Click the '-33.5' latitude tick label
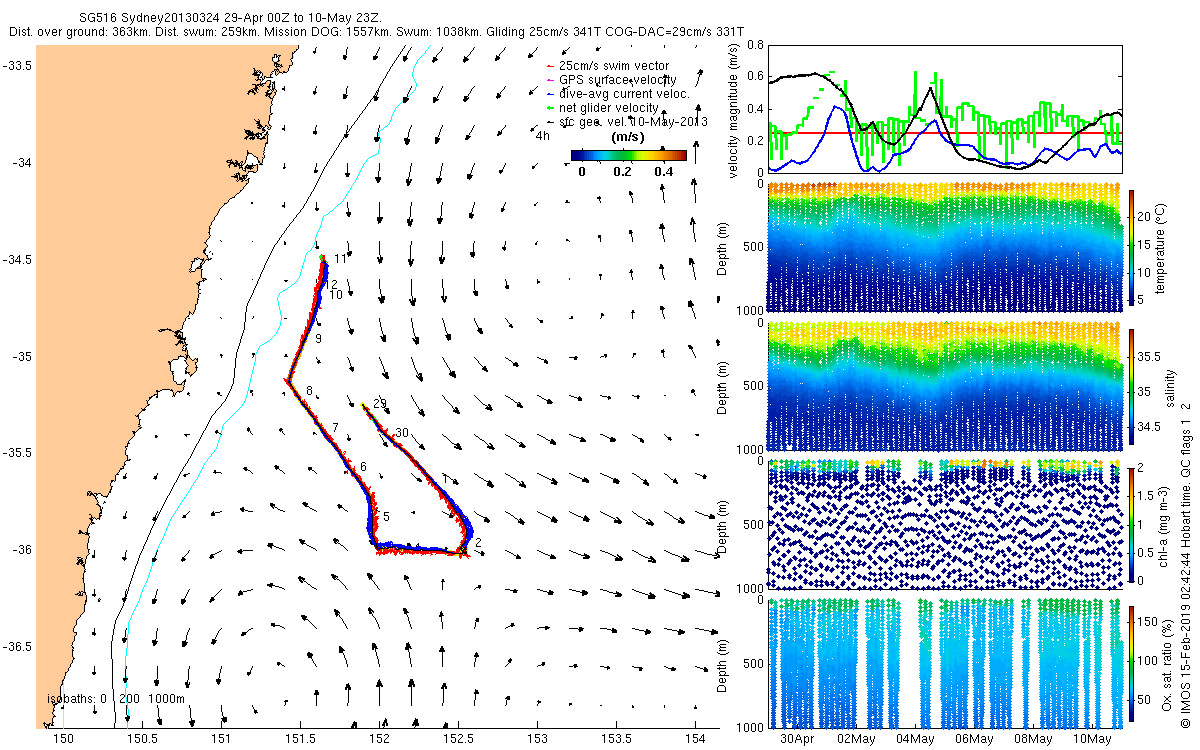This screenshot has width=1200, height=750. [x=16, y=66]
